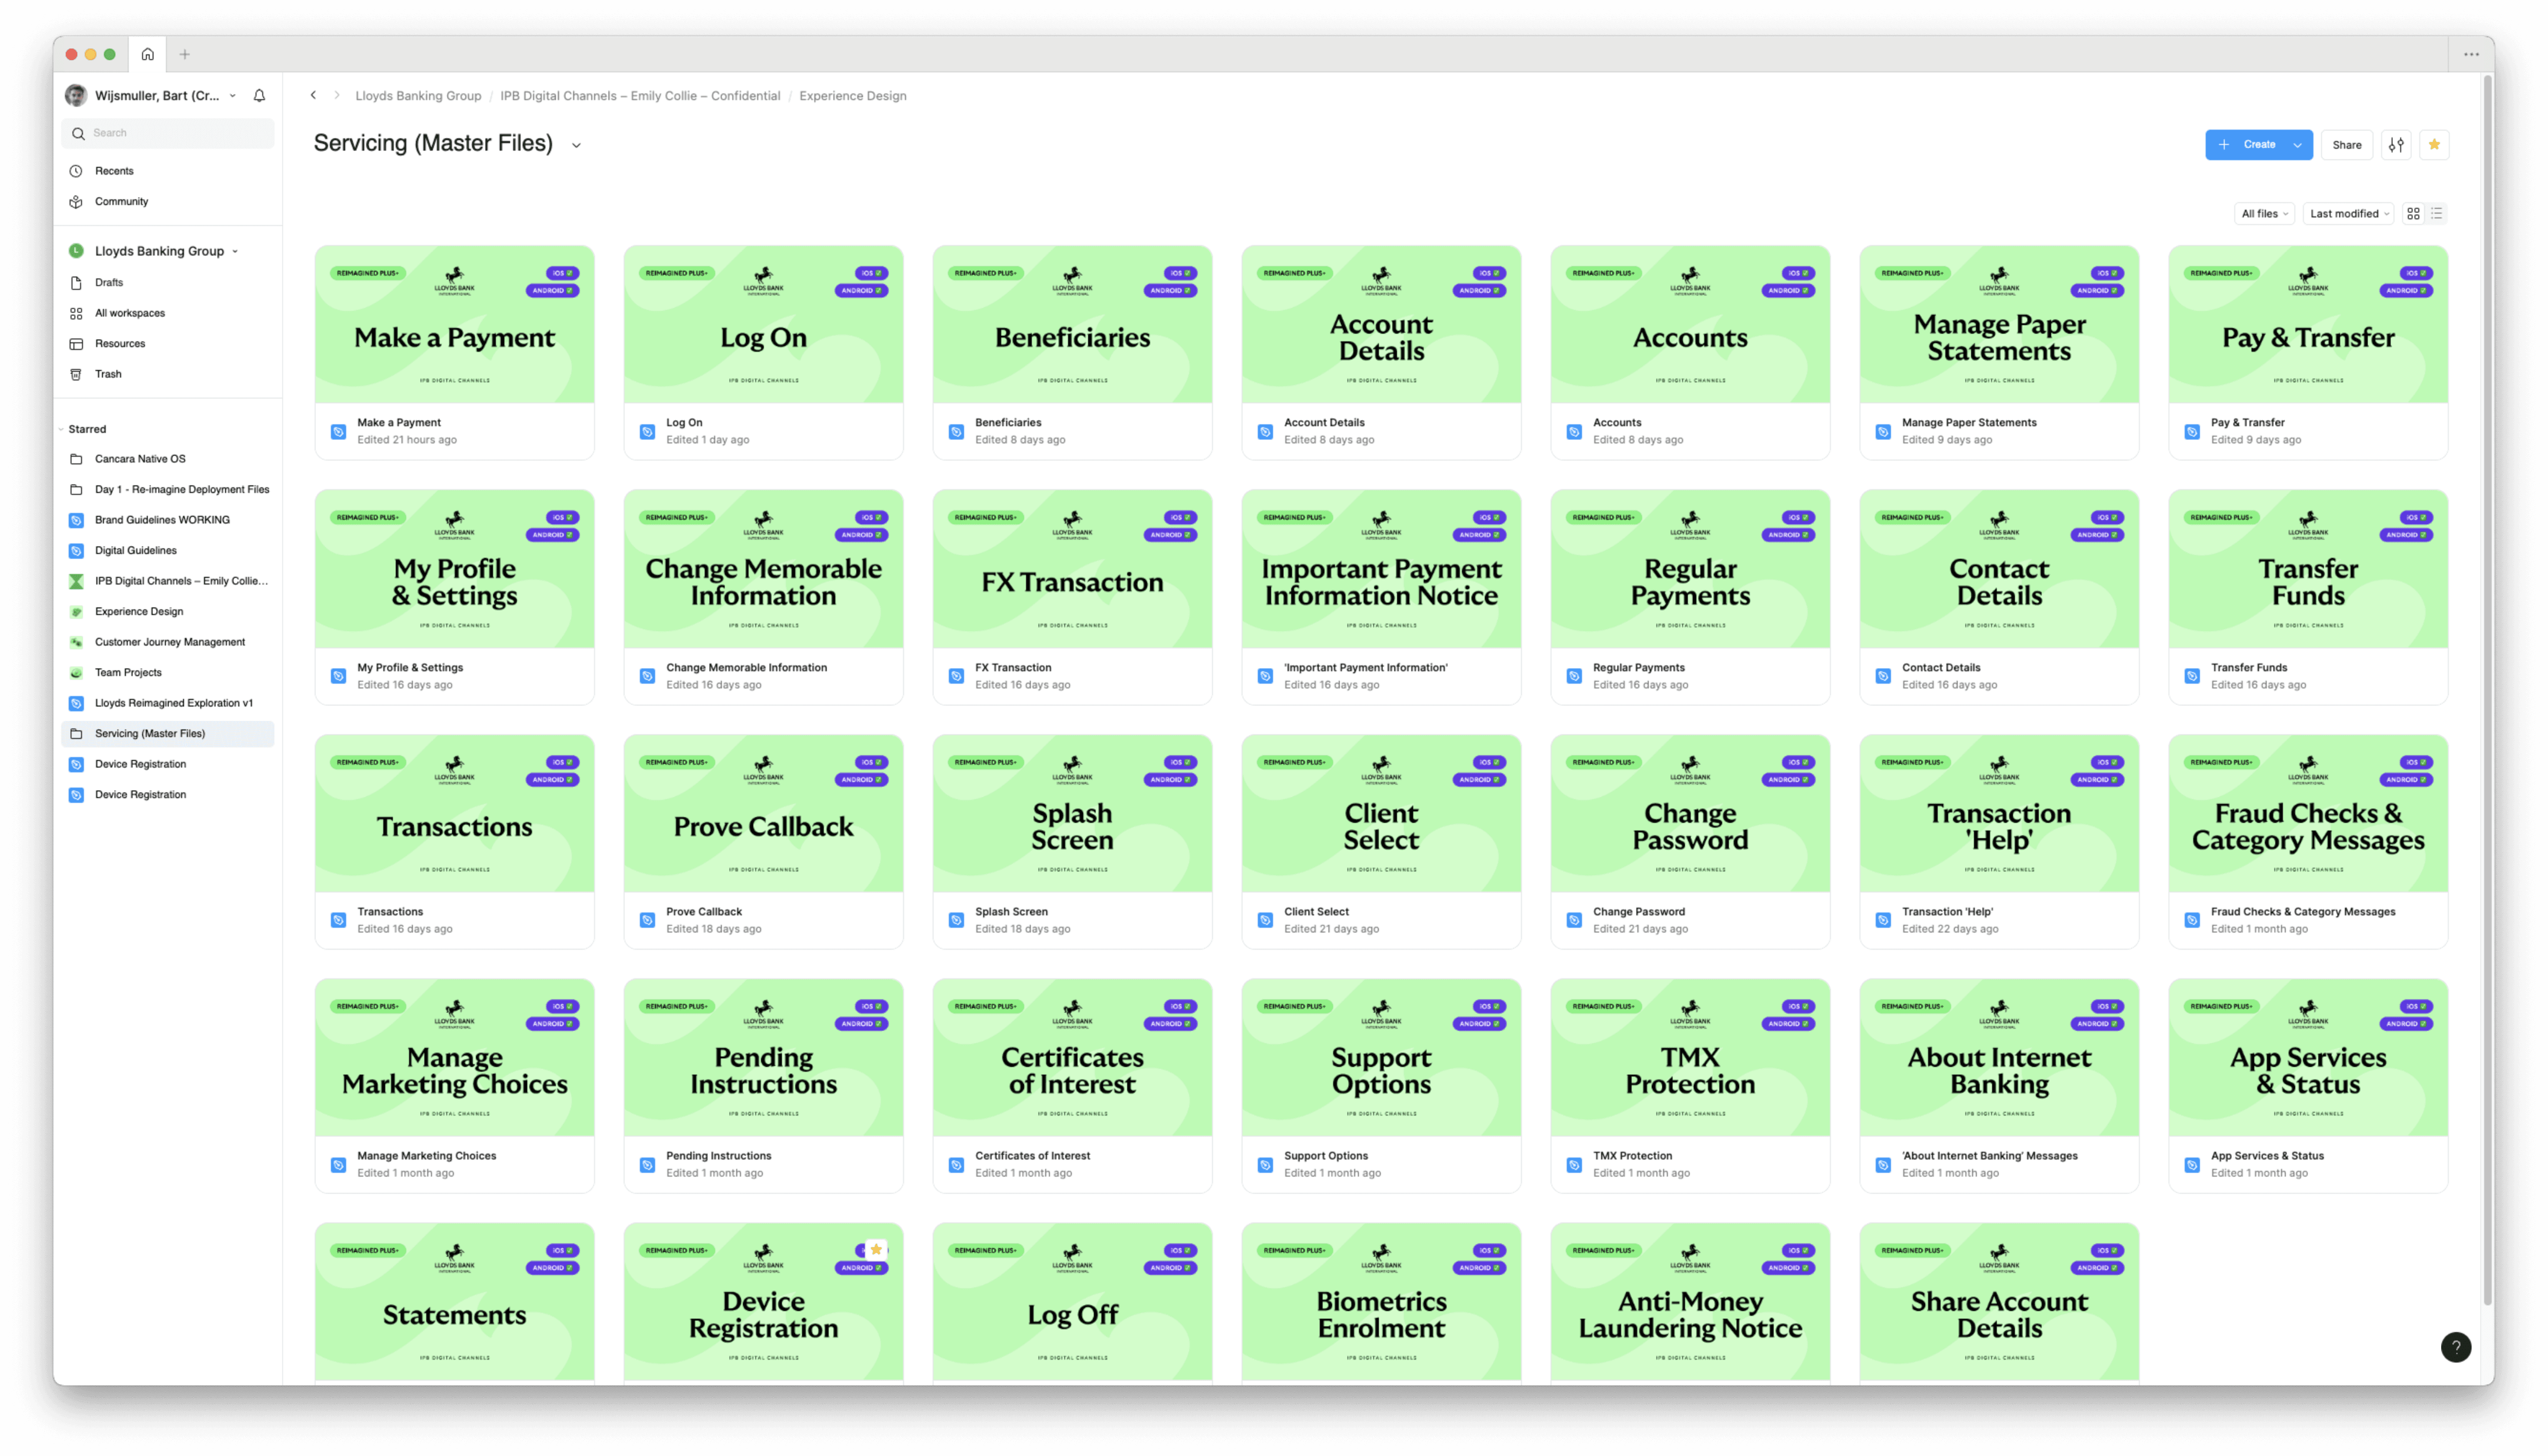Toggle the yellow star favorite button
Image resolution: width=2548 pixels, height=1456 pixels.
2434,145
